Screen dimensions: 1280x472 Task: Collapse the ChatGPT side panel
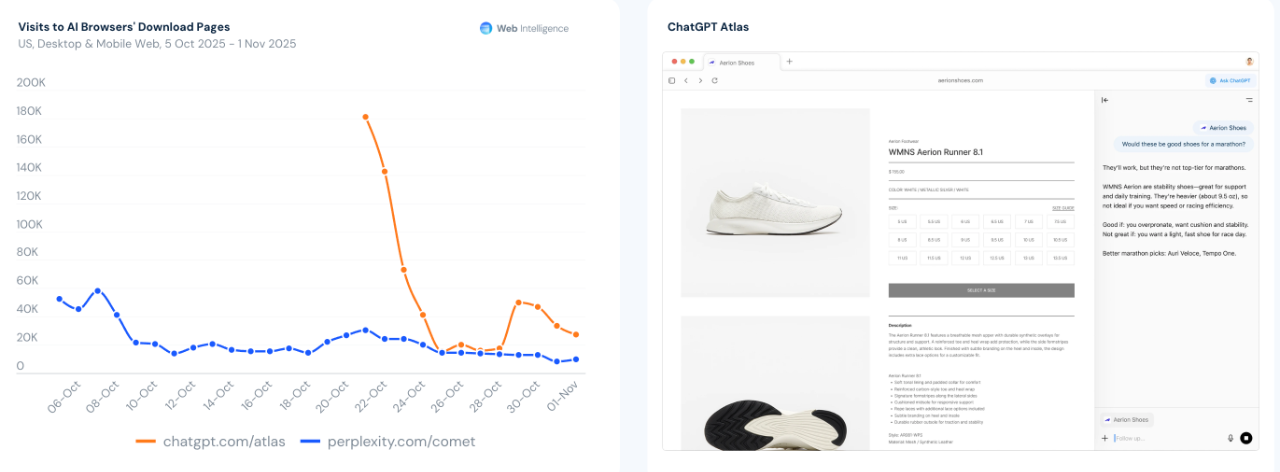pos(1105,100)
